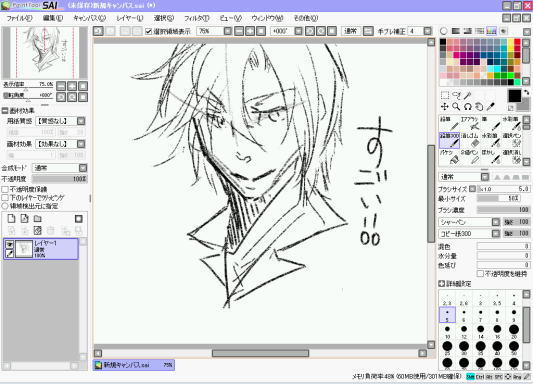
Task: Open the コピー紙300 texture dropdown
Action: (496, 234)
